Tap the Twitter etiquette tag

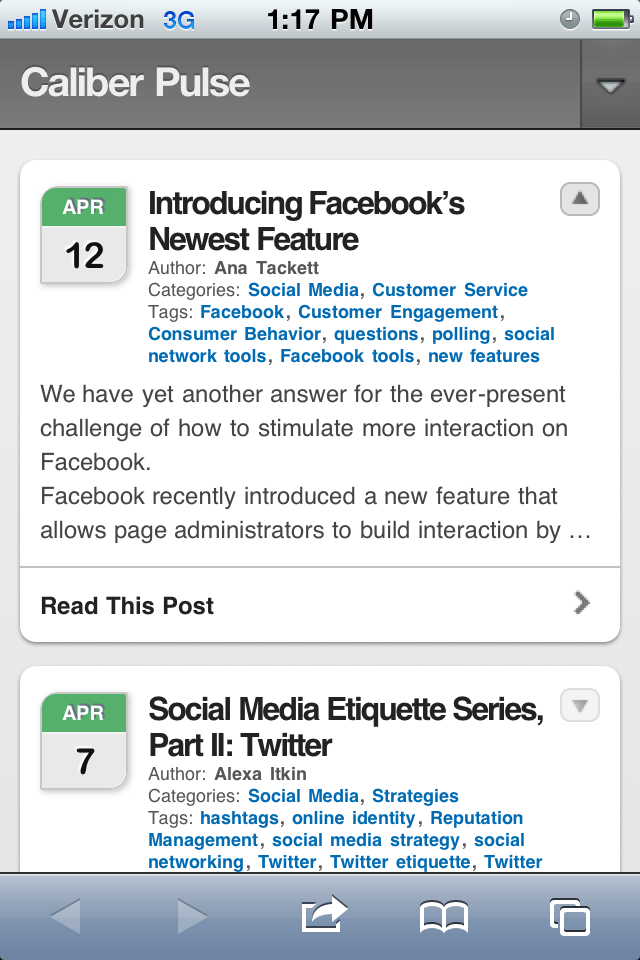coord(398,862)
